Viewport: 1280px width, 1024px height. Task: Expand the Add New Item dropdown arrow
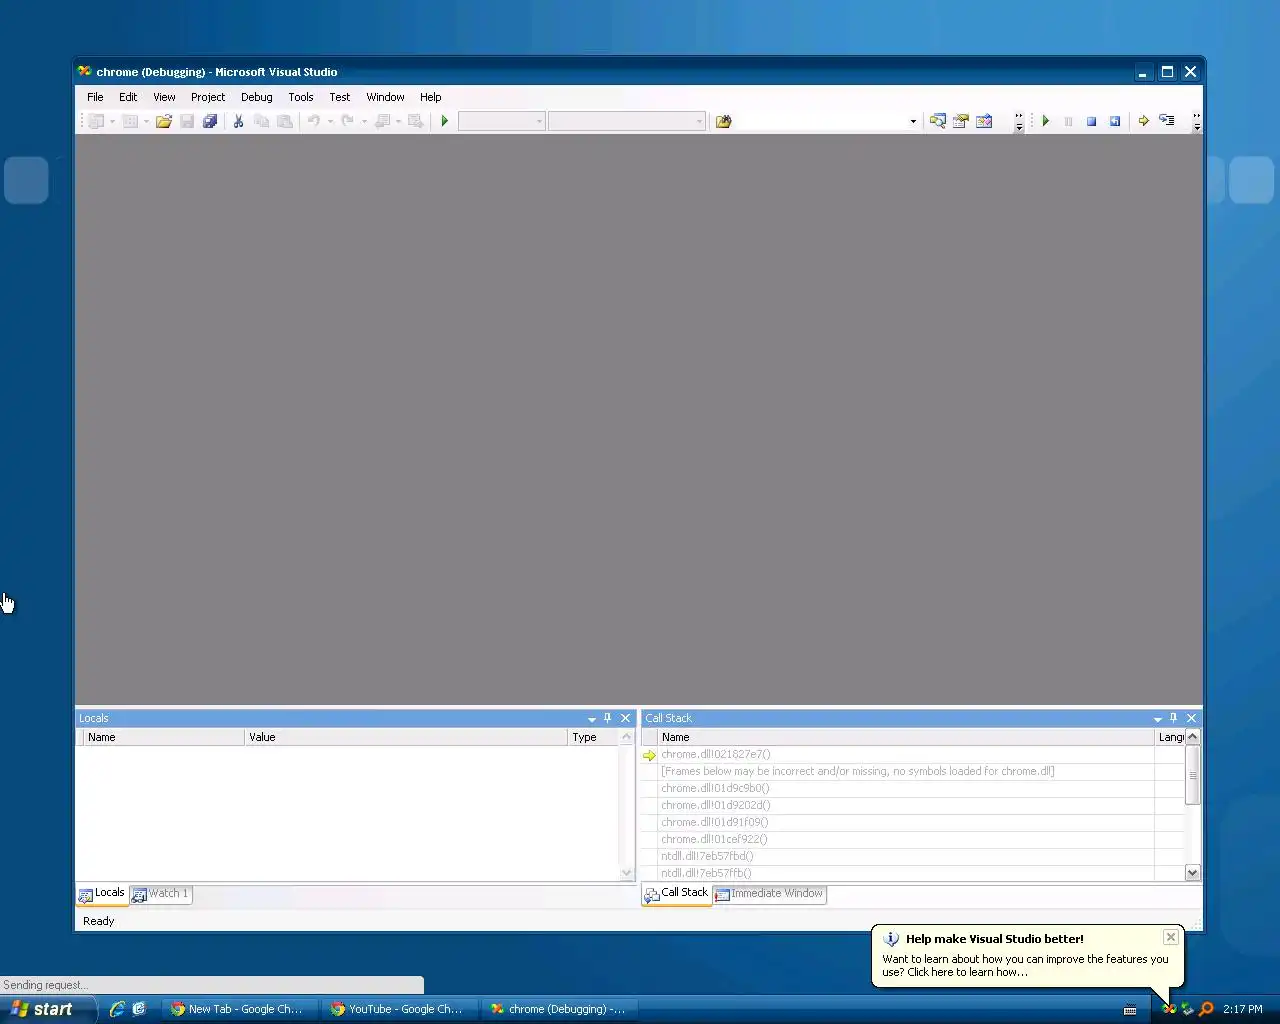coord(146,122)
